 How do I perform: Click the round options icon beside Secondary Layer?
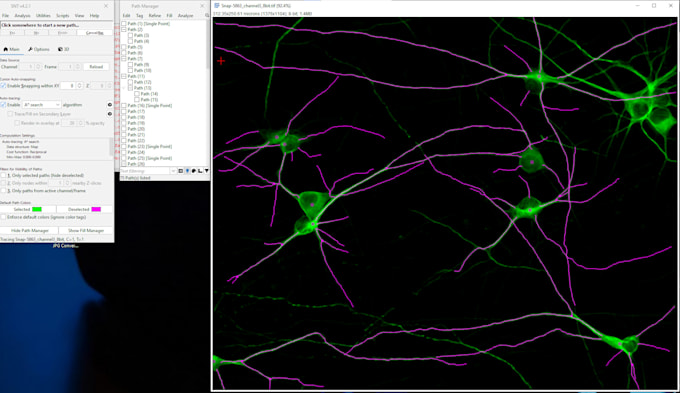pos(110,114)
